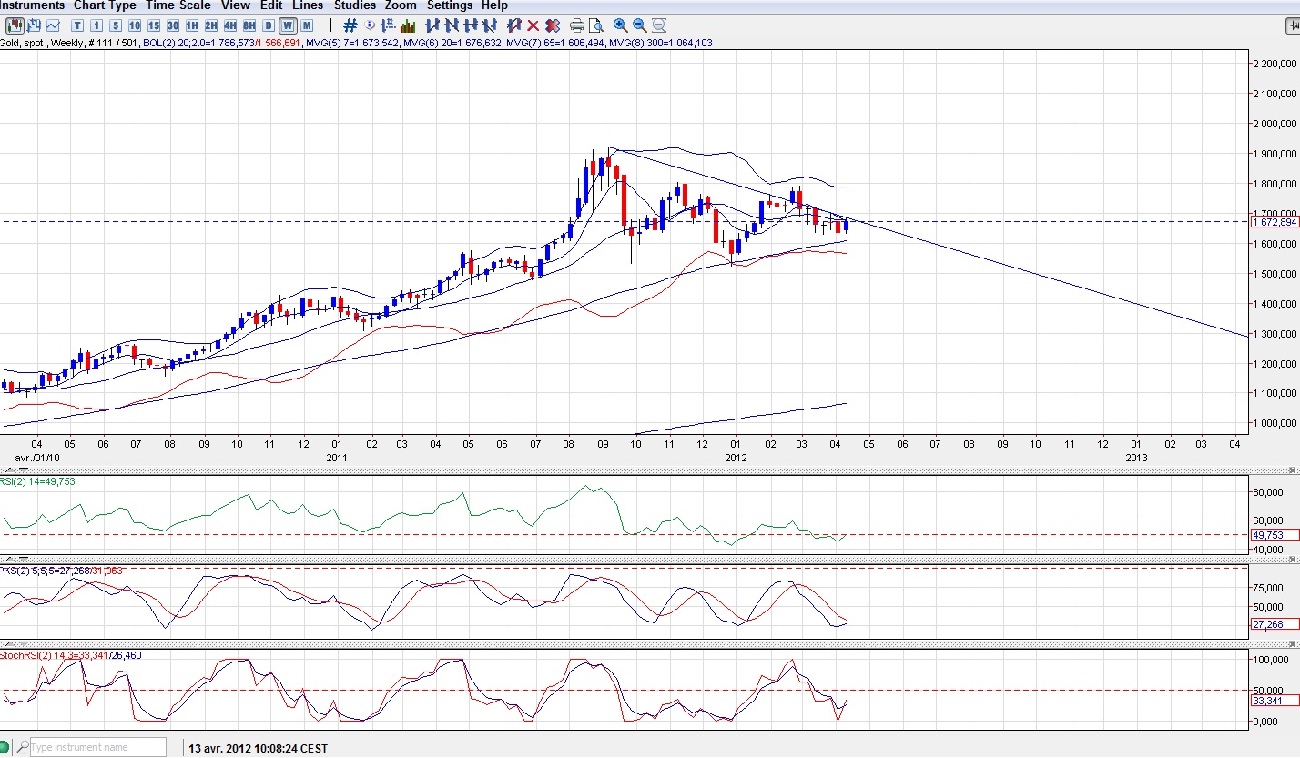Choose the monthly (M) timeframe button

pos(307,25)
